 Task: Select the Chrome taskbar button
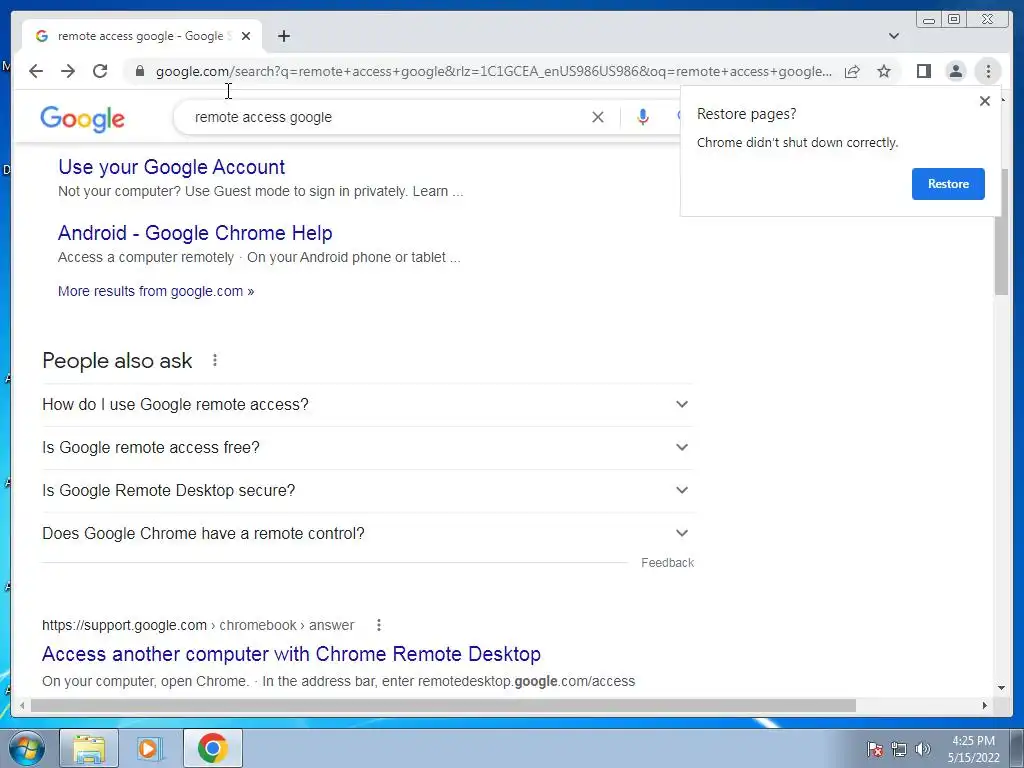coord(213,748)
